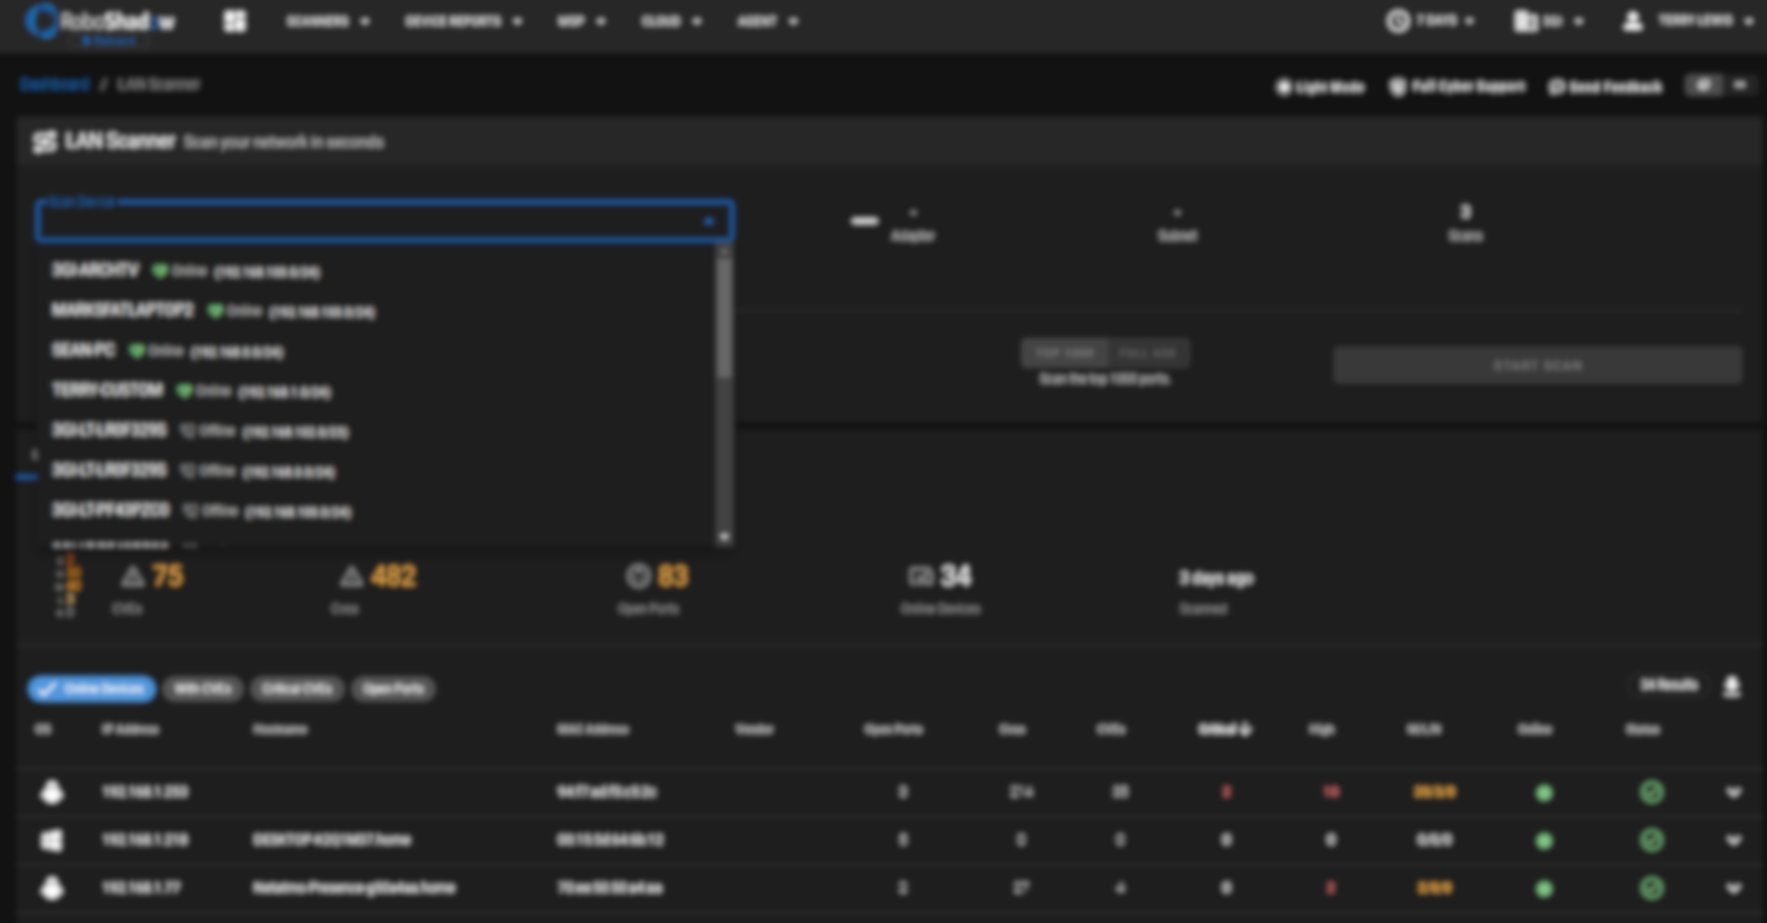Choose the last fully visible offline device
1767x923 pixels.
376,511
